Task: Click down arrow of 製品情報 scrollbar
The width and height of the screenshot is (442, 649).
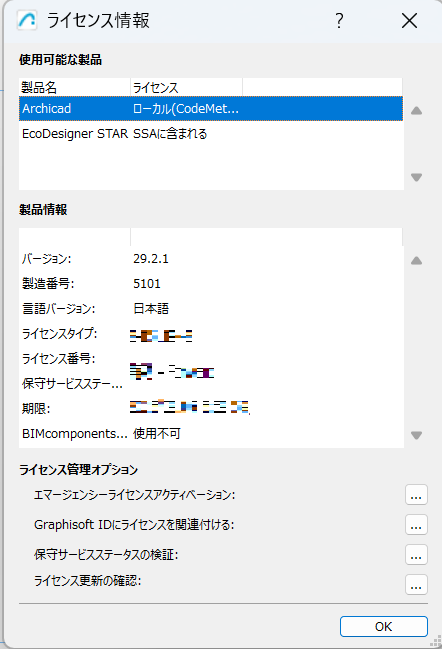Action: pos(416,435)
